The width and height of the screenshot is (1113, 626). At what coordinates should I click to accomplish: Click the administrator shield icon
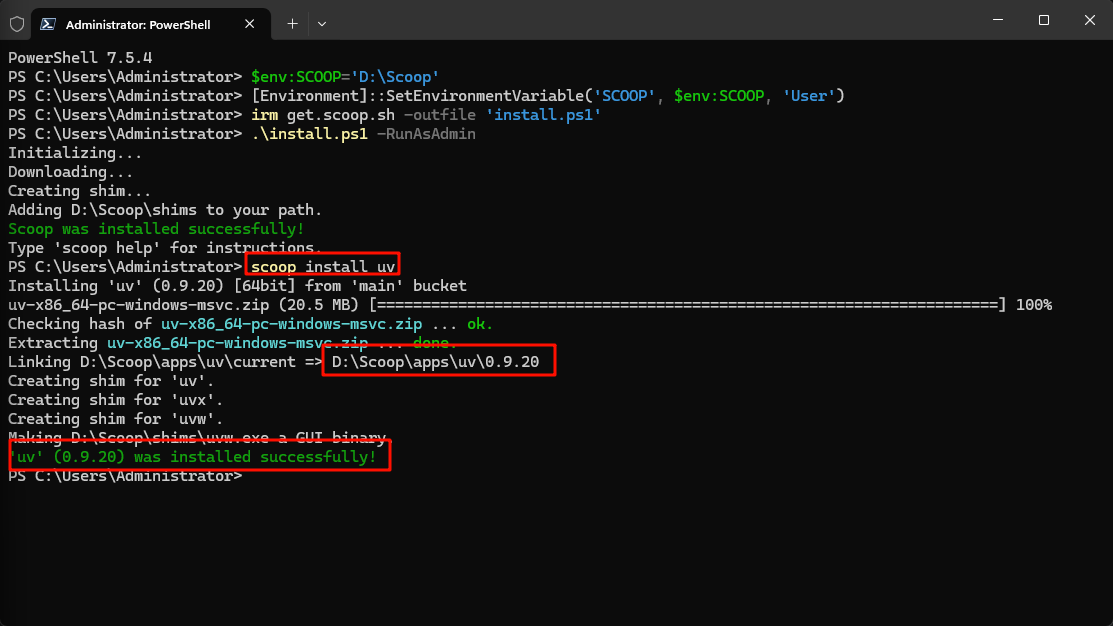click(x=17, y=23)
